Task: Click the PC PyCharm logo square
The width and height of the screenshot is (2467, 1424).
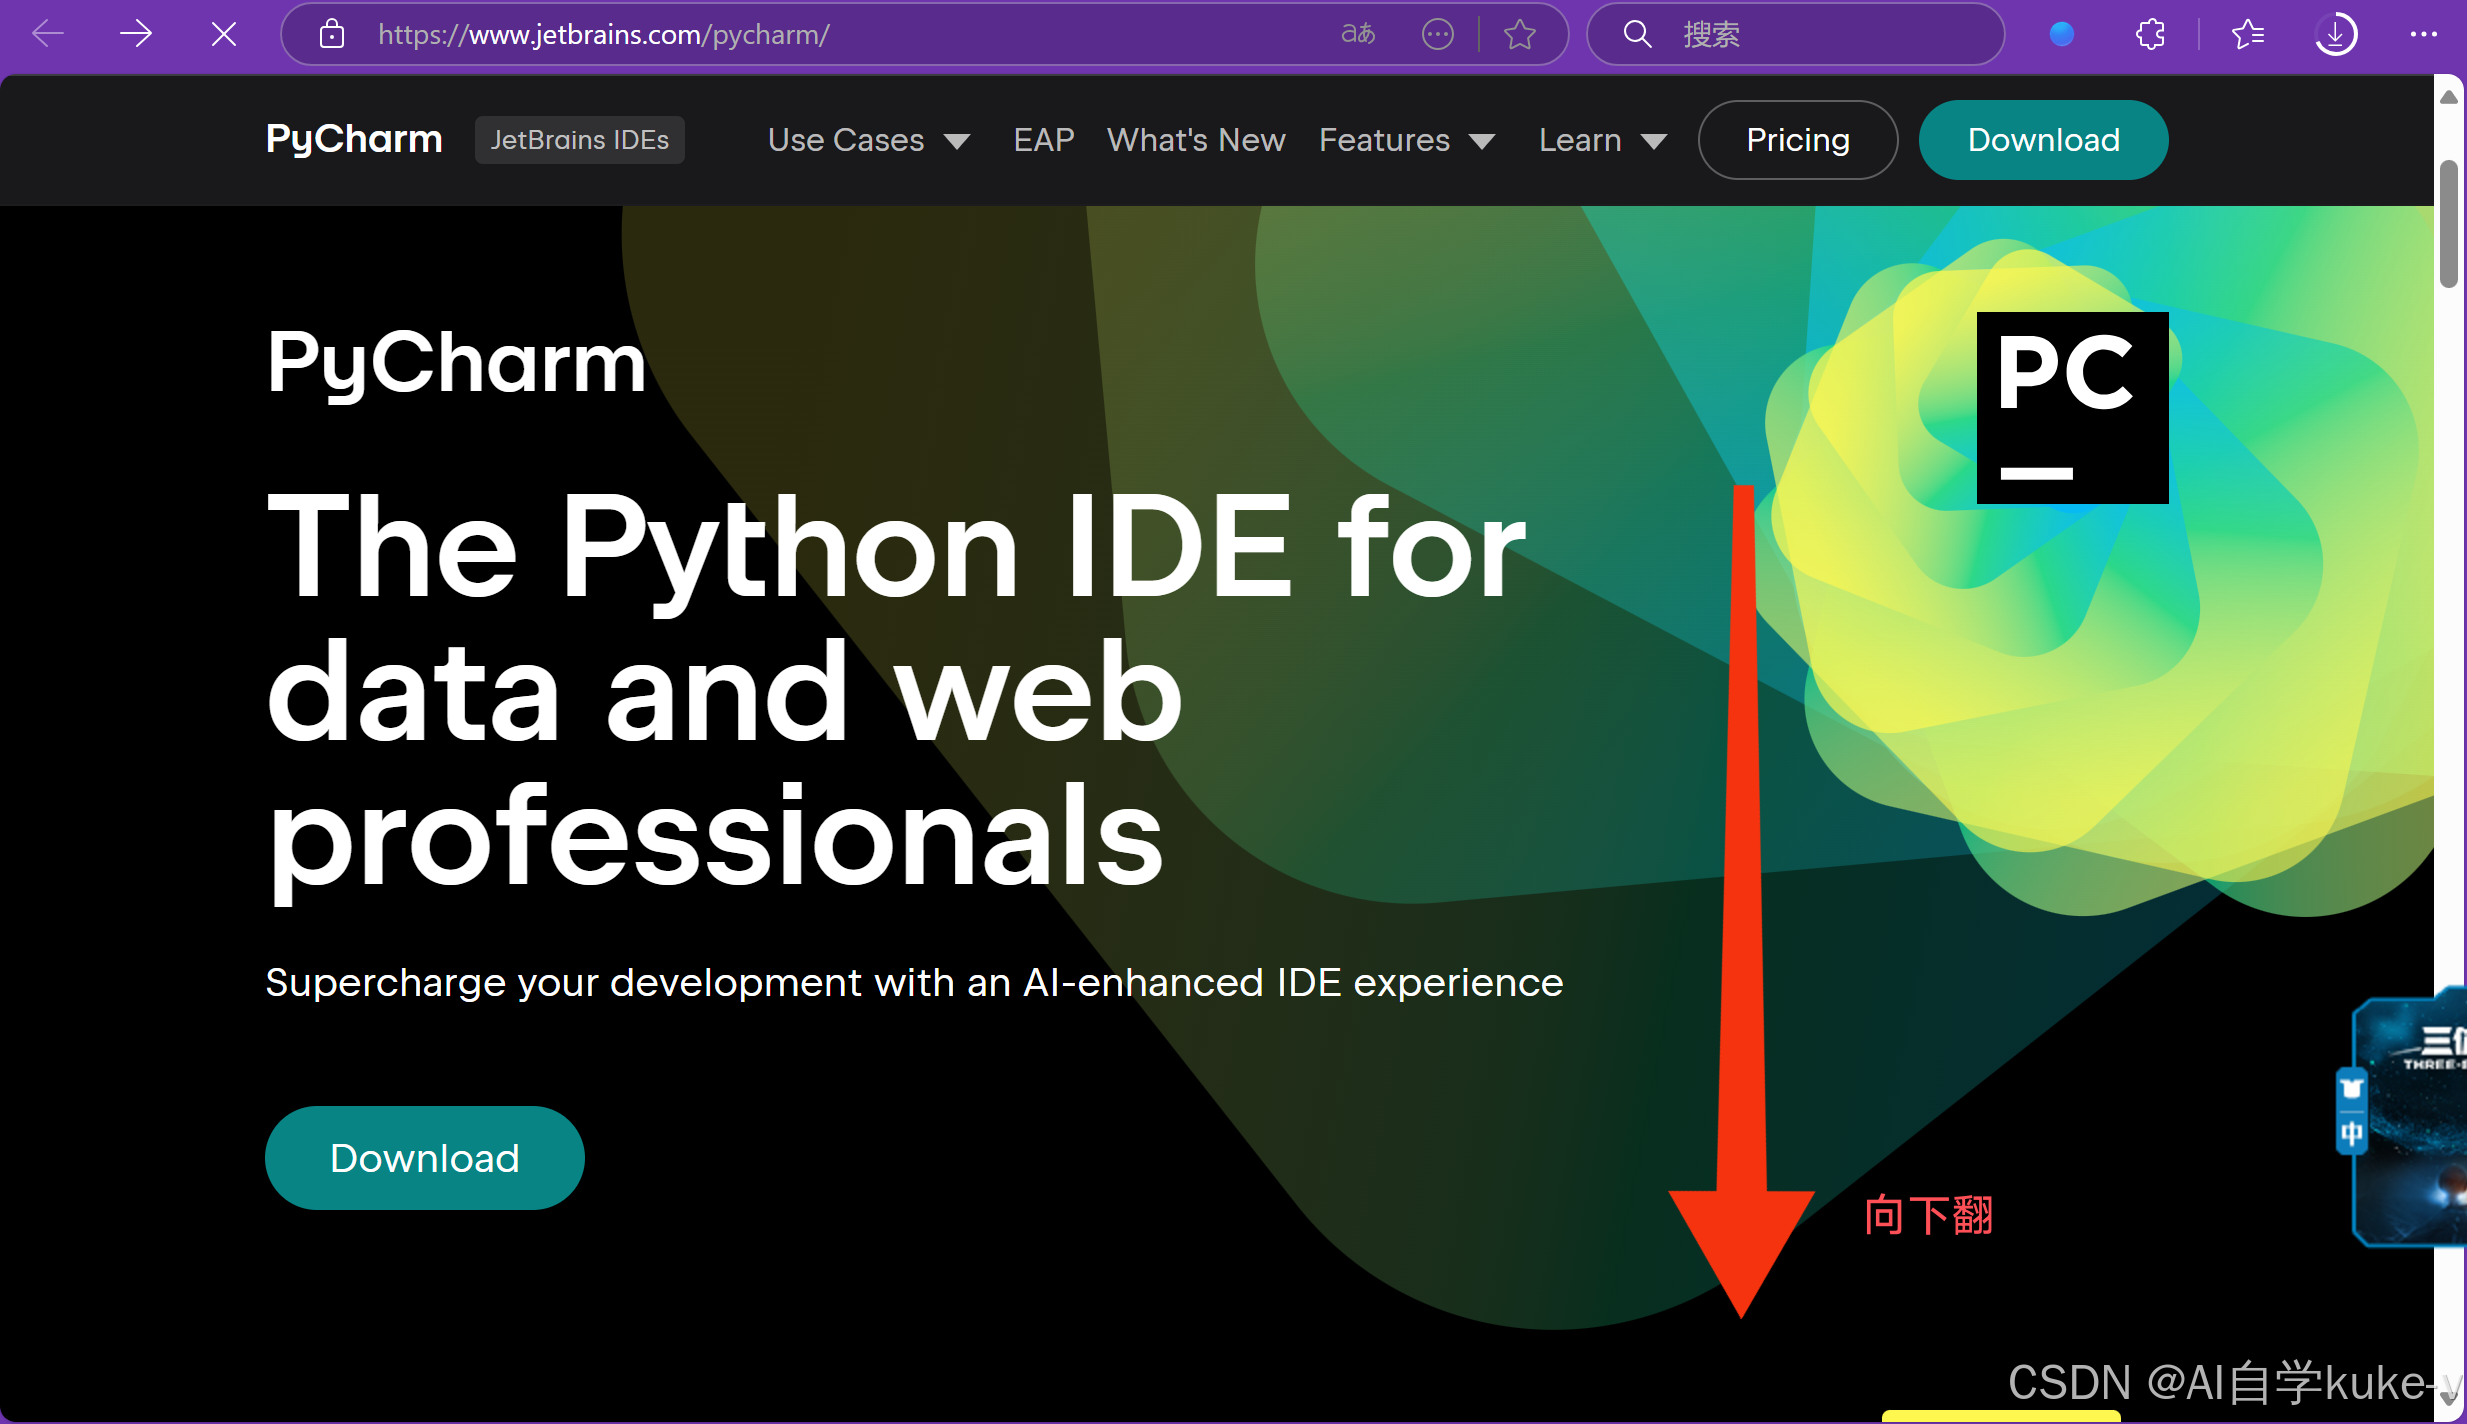Action: (2072, 407)
